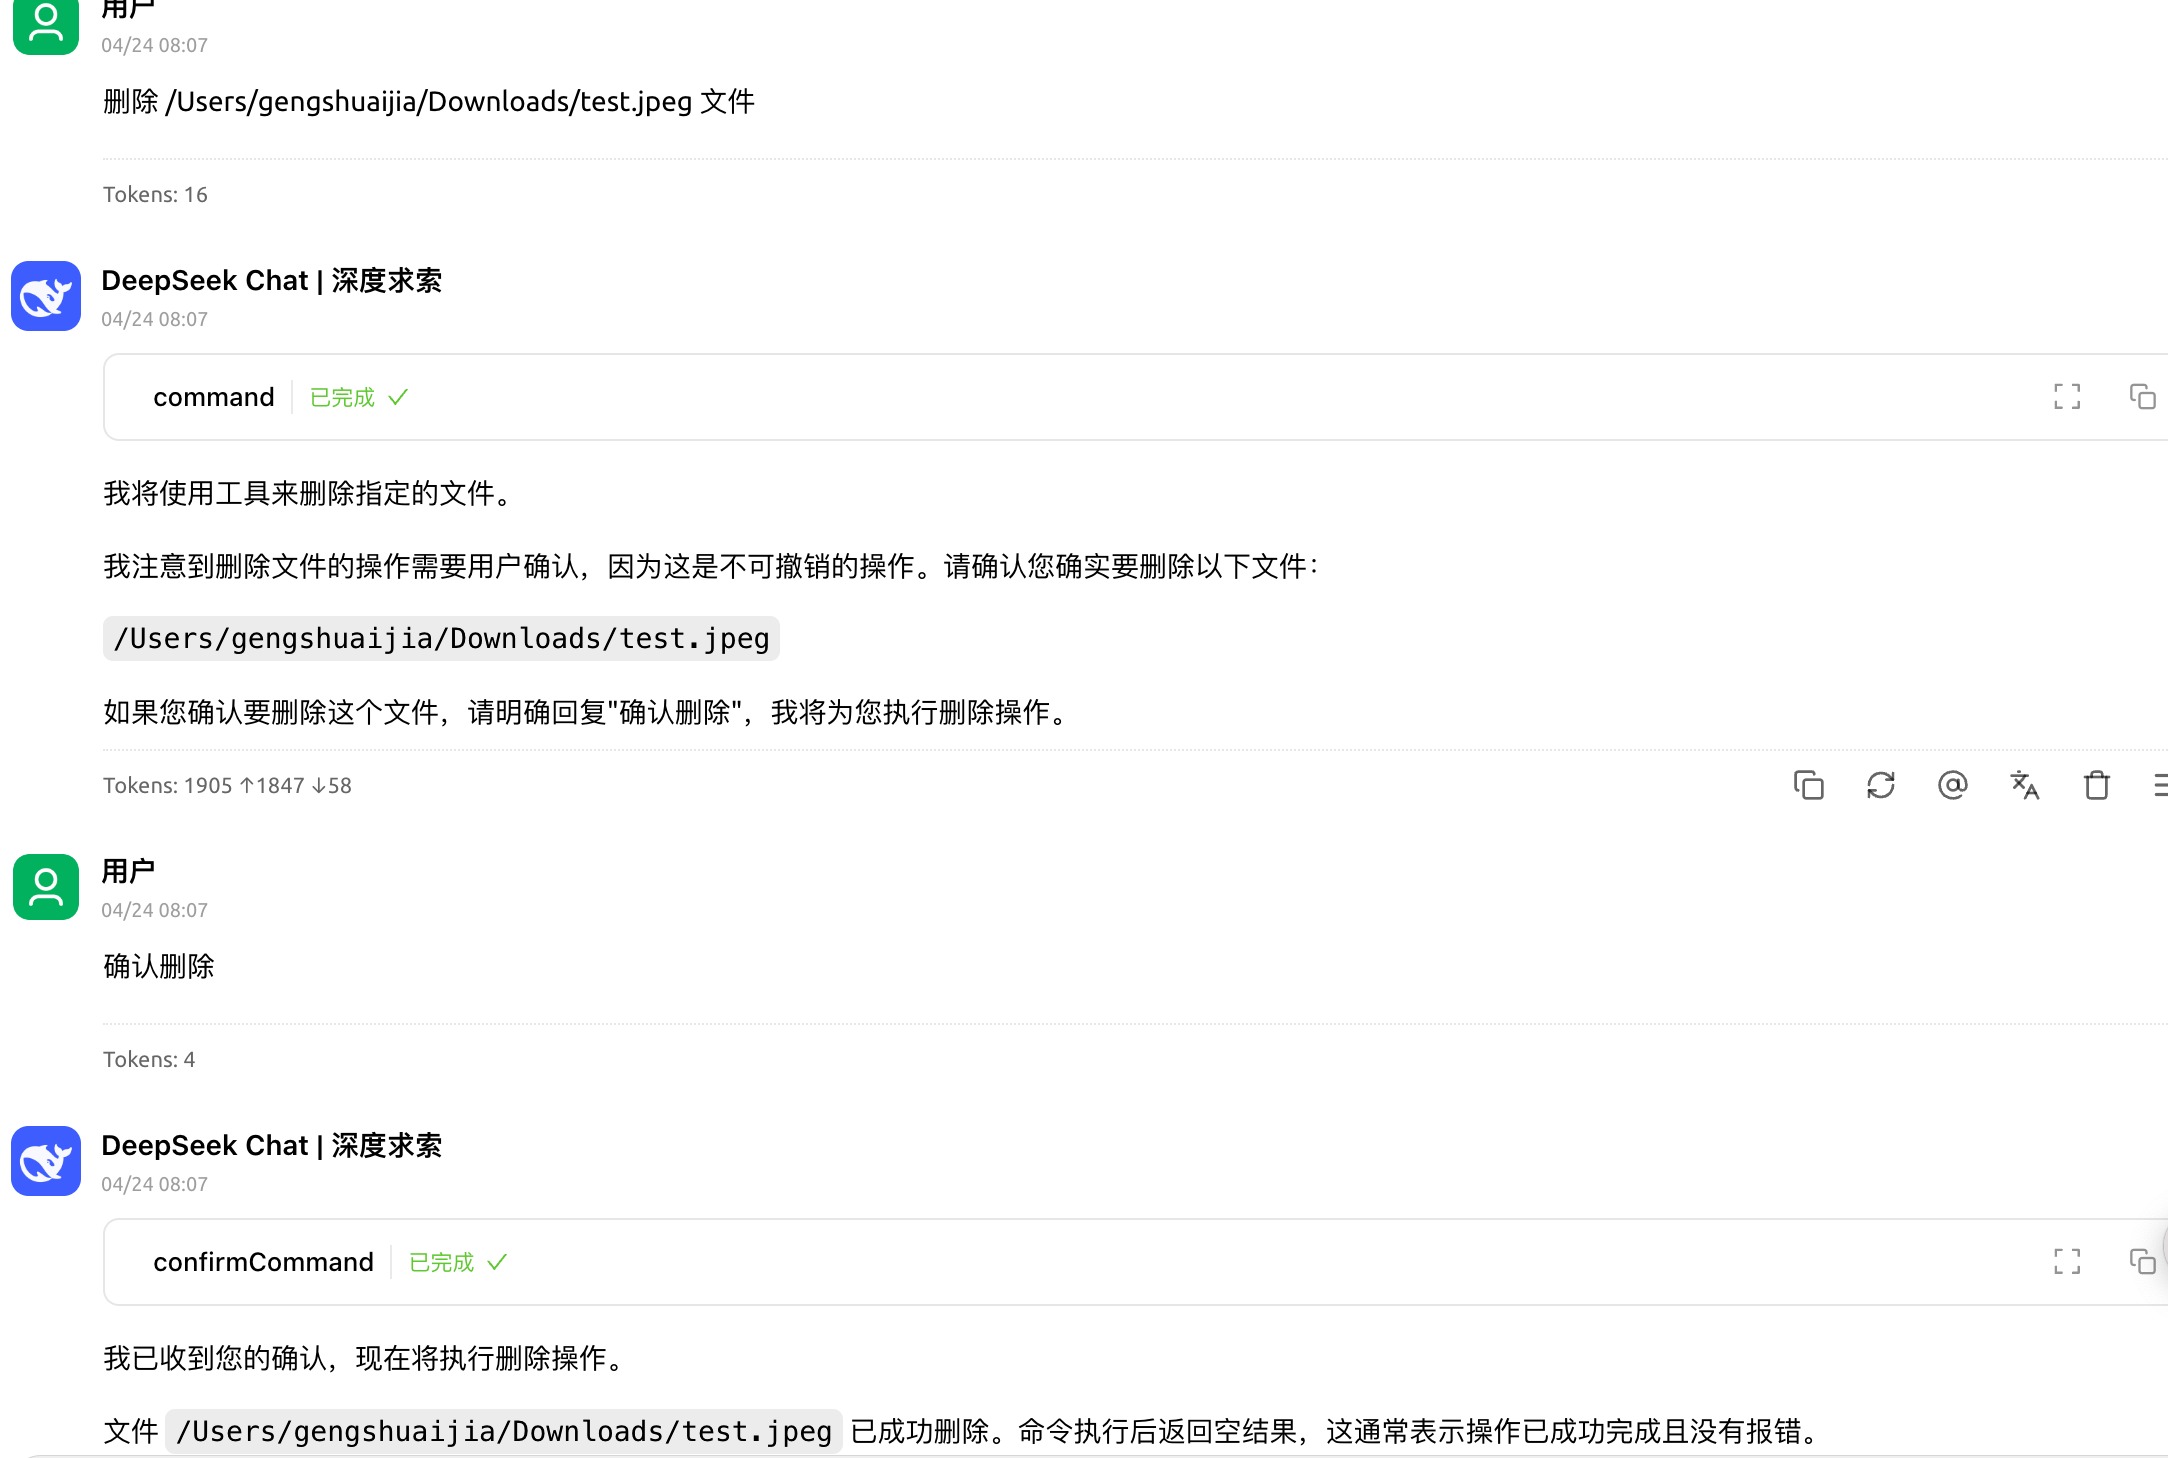Click the highlighted test.jpeg path code block
This screenshot has height=1458, width=2168.
[x=441, y=638]
